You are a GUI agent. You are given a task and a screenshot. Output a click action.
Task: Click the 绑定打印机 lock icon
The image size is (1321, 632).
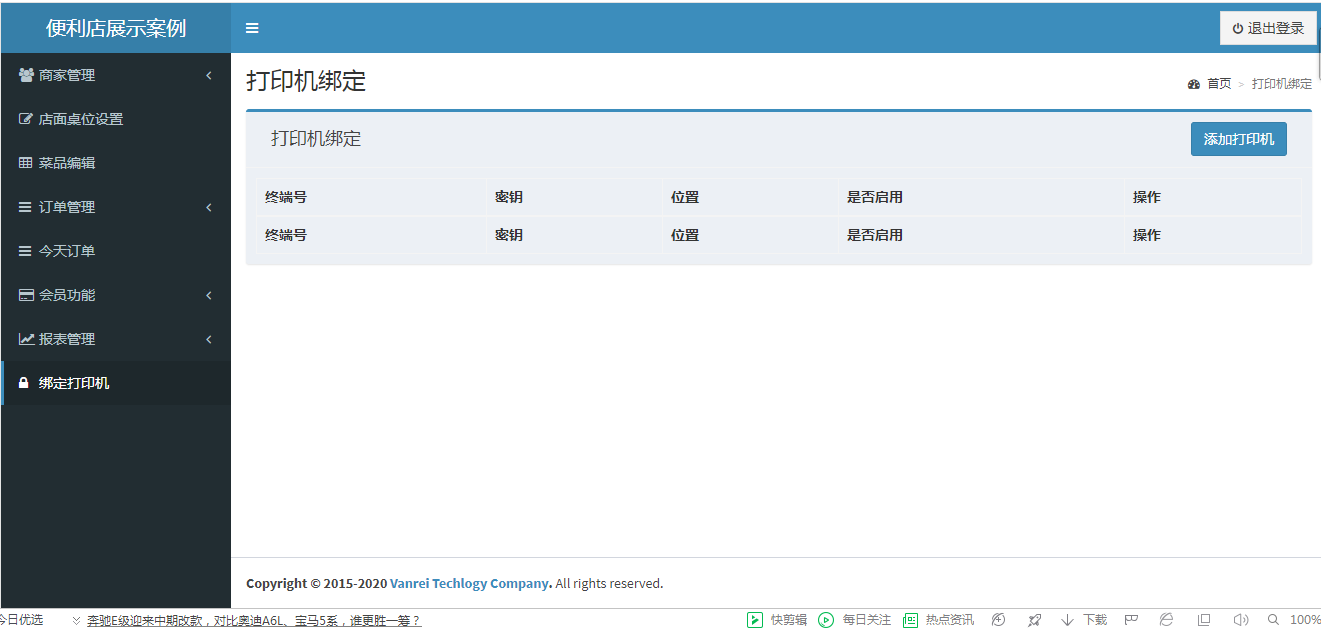[25, 383]
